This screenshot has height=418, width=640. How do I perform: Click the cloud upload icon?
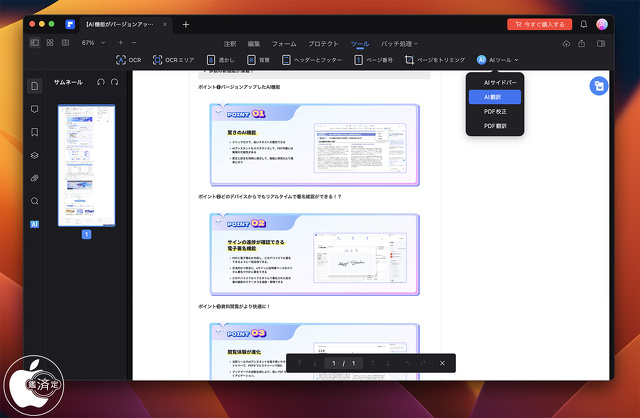[566, 44]
